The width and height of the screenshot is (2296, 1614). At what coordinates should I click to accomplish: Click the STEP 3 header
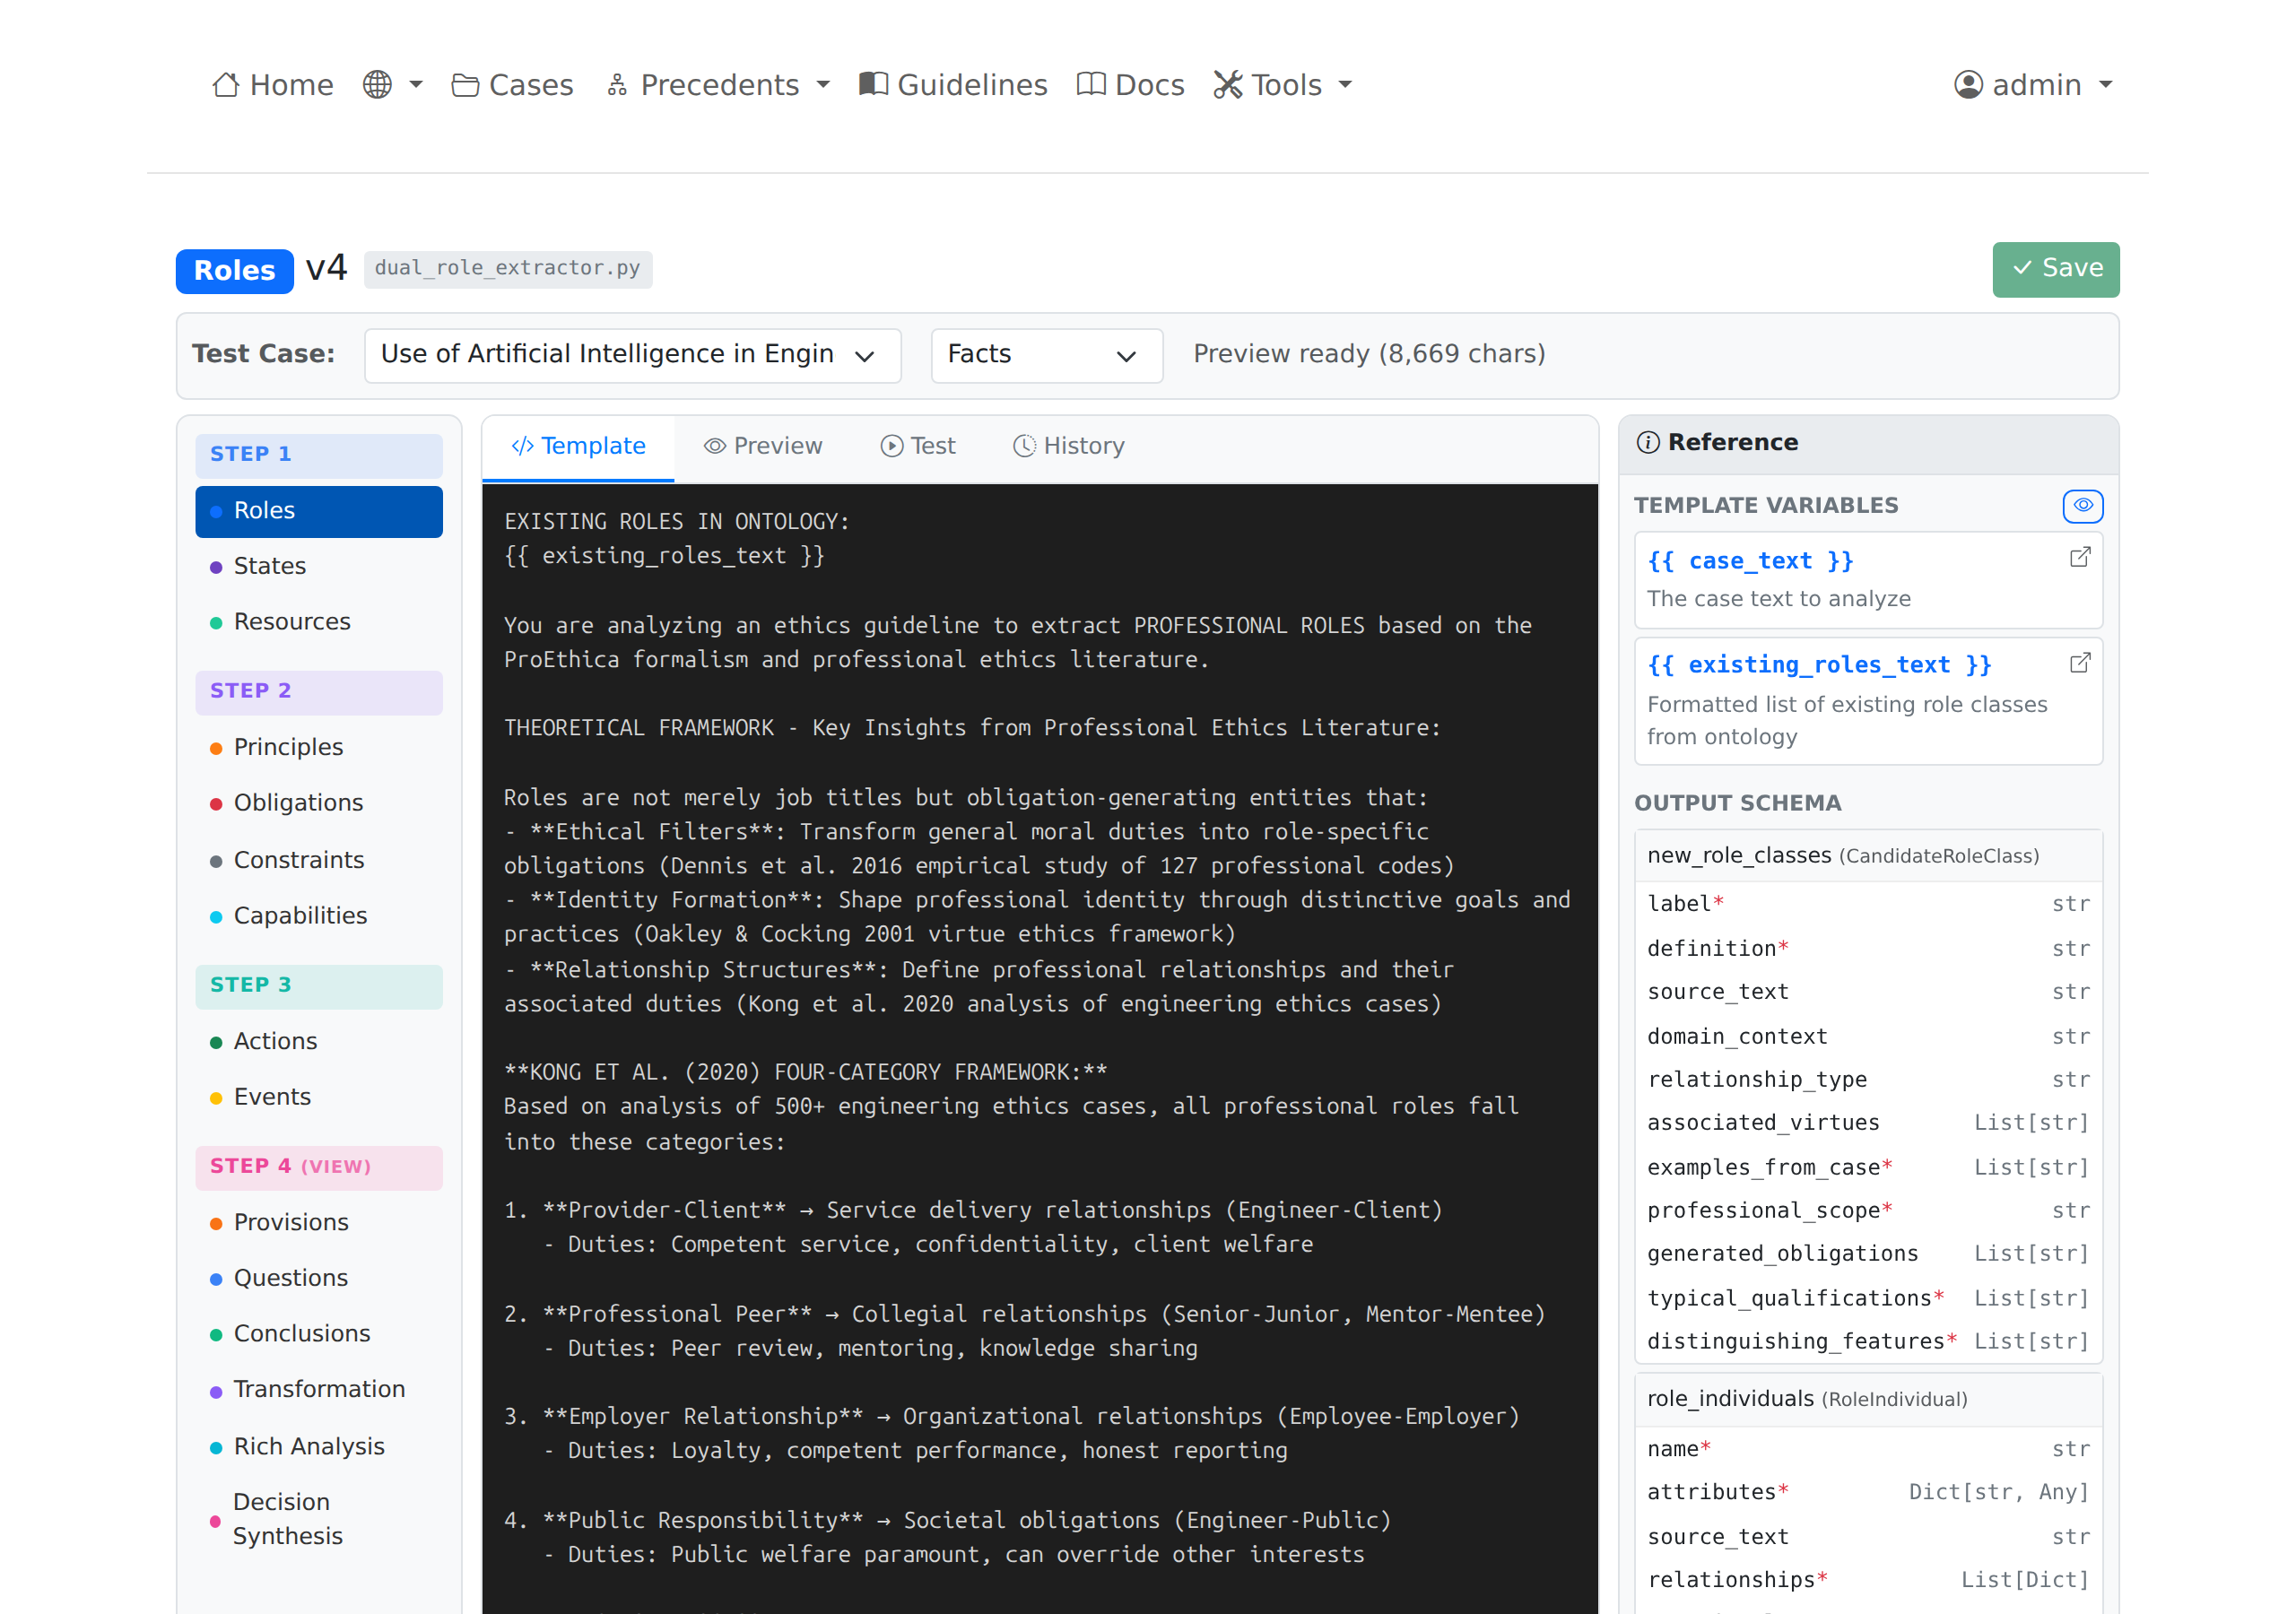[319, 986]
